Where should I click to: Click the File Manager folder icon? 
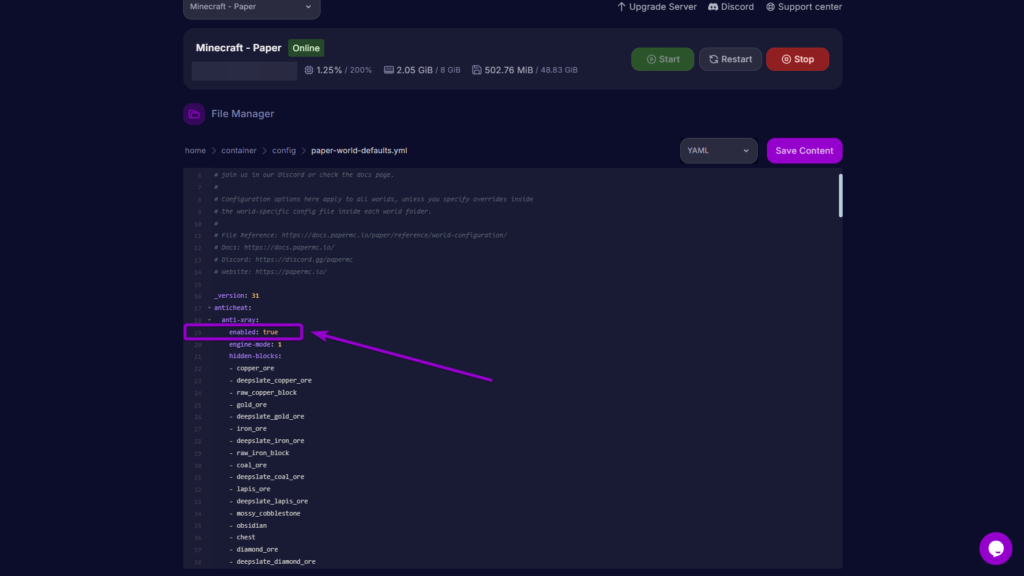194,114
